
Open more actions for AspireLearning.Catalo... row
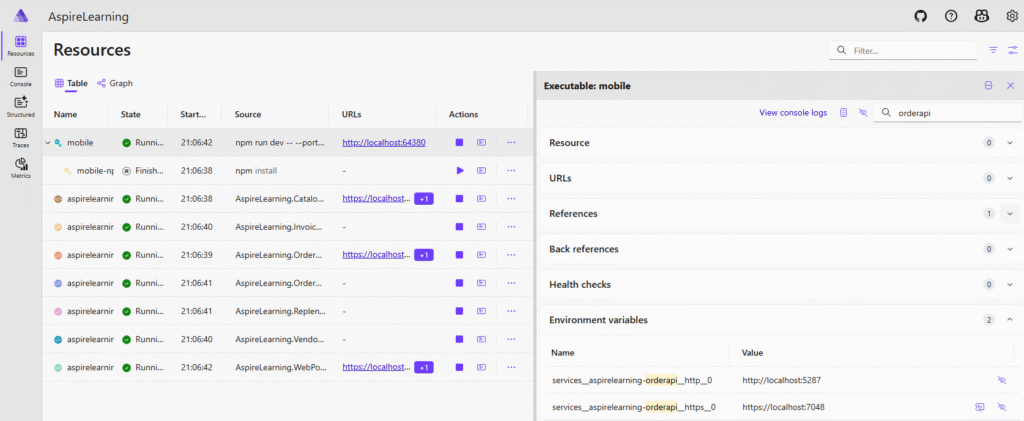[x=511, y=198]
